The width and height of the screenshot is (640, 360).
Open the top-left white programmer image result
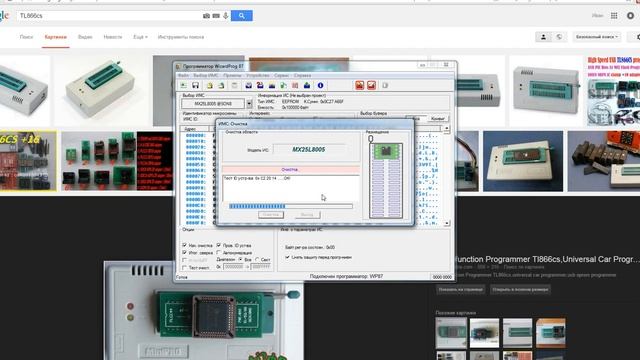pyautogui.click(x=25, y=91)
